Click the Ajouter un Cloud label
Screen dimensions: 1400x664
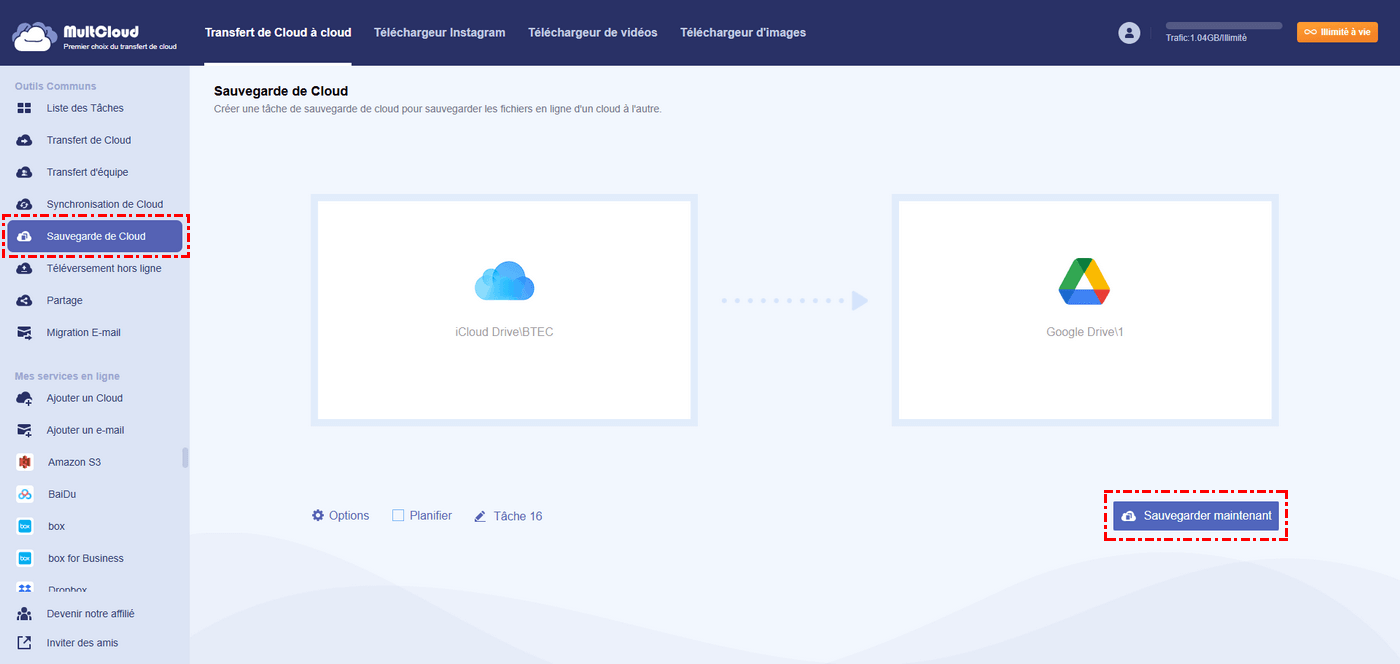pyautogui.click(x=85, y=398)
